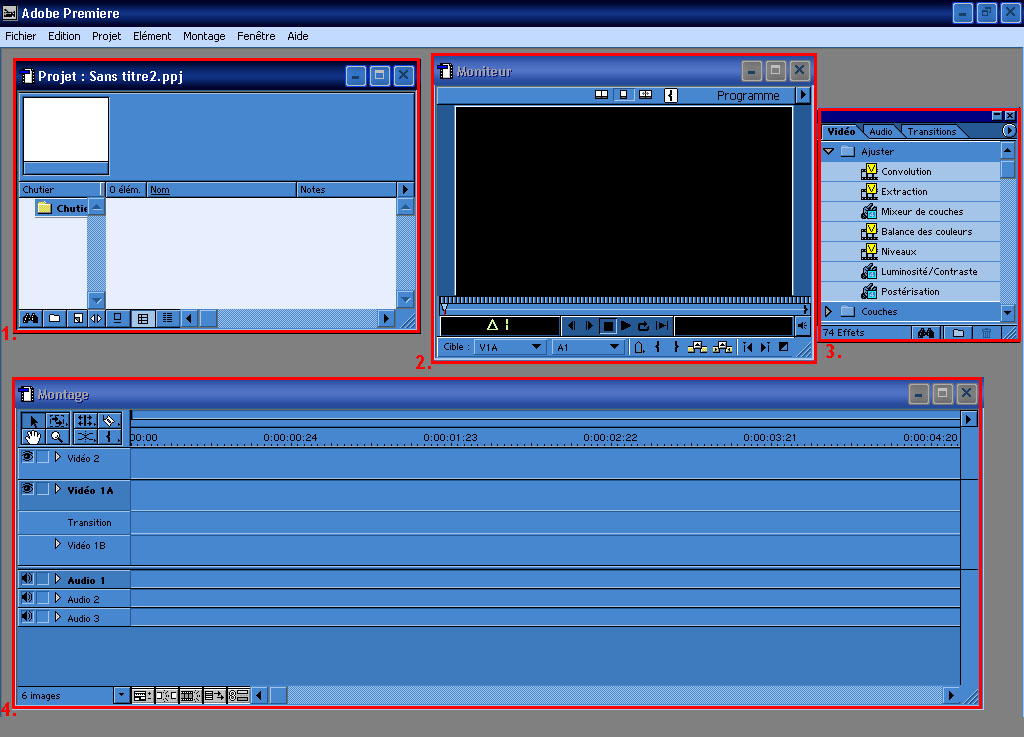Screen dimensions: 1024x737
Task: Mute the Audio 3 track speaker
Action: point(27,617)
